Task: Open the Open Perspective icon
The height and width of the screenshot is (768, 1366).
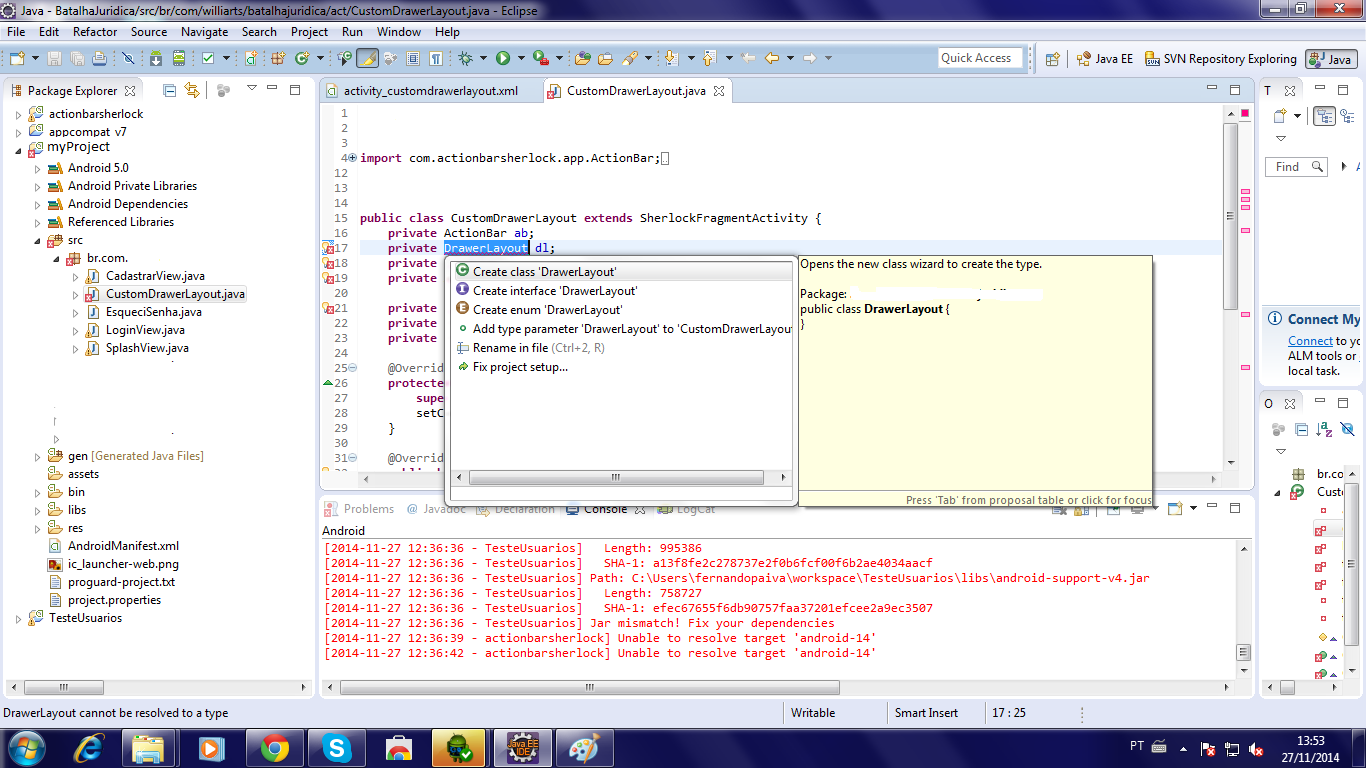Action: tap(1052, 59)
